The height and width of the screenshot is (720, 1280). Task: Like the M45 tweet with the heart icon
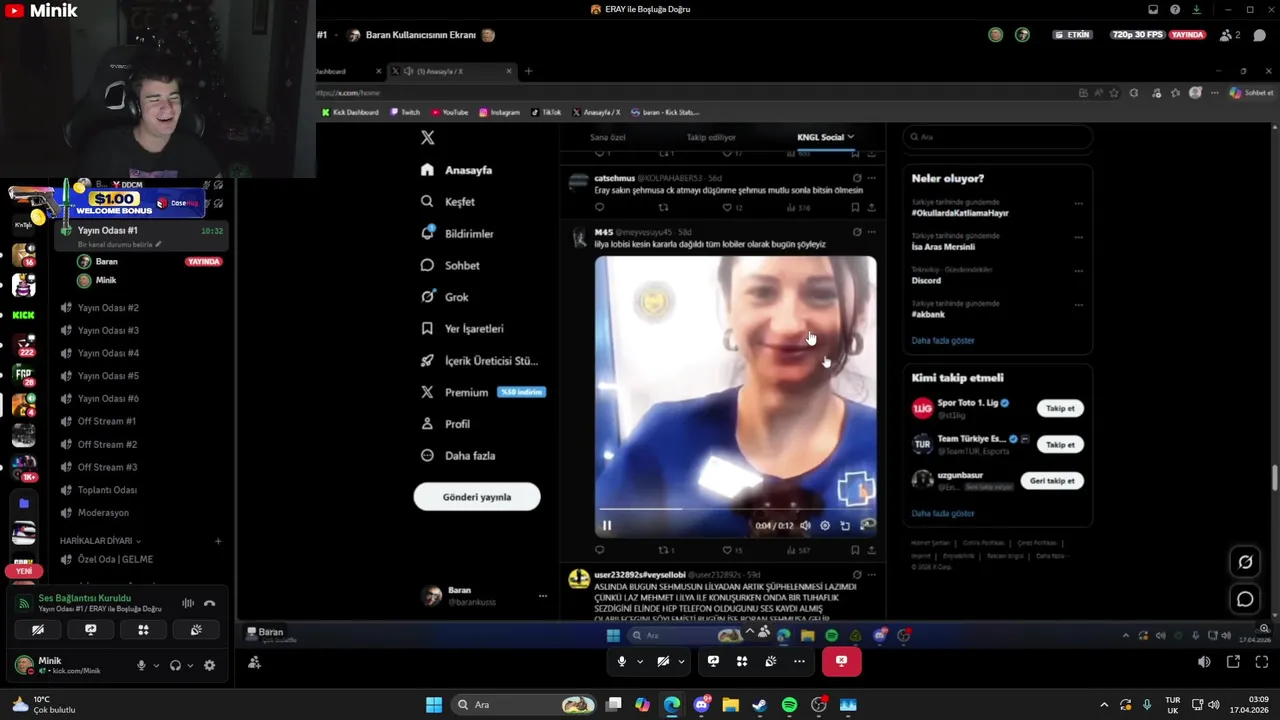[728, 550]
